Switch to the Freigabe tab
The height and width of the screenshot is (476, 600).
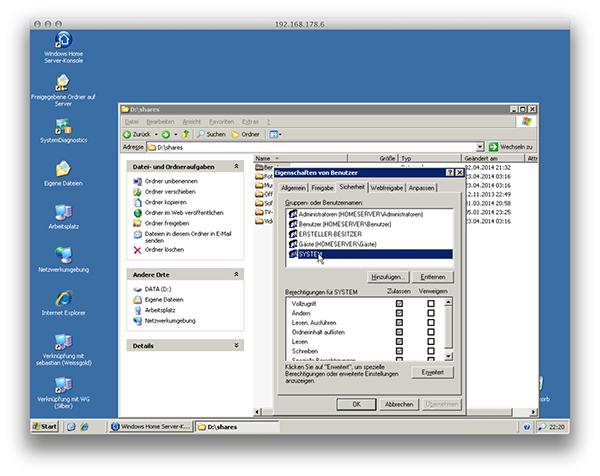tap(322, 187)
